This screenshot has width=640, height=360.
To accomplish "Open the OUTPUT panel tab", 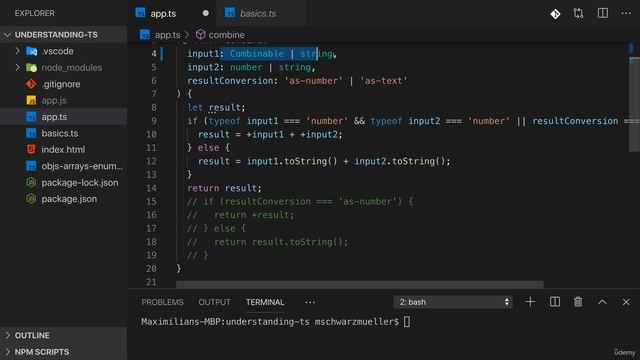I will click(x=214, y=302).
